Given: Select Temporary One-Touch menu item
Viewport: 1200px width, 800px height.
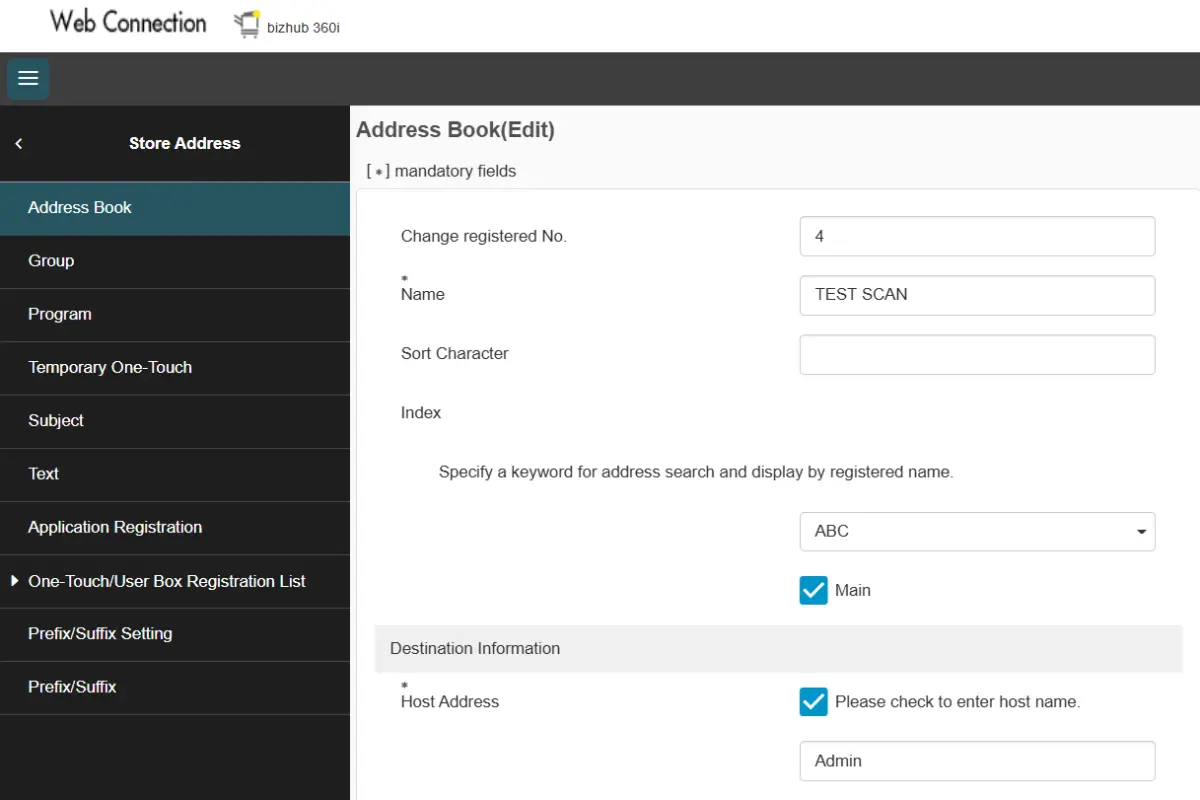Looking at the screenshot, I should point(110,367).
